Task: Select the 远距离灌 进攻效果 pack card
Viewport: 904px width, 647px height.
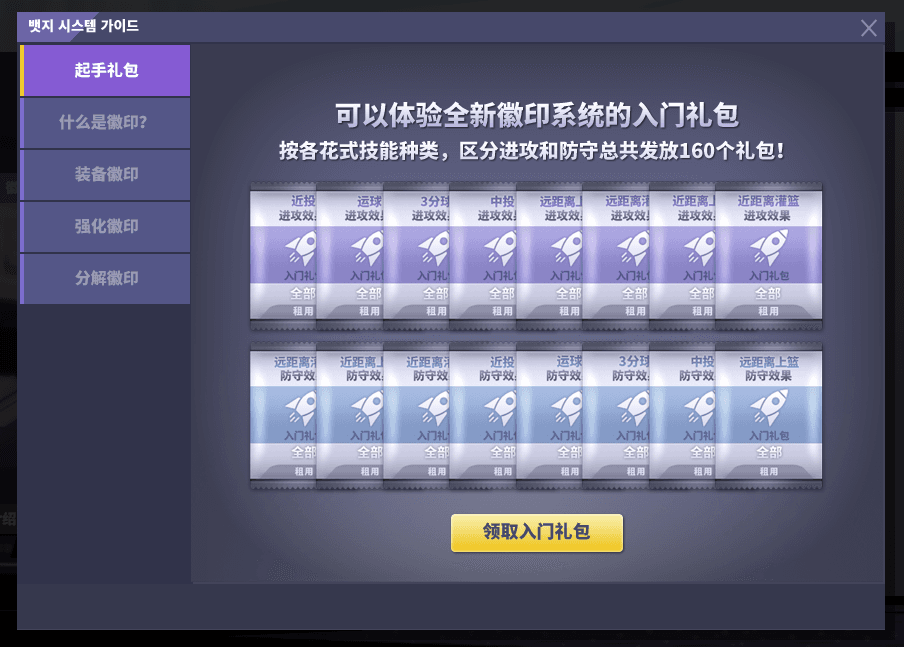Action: [616, 256]
